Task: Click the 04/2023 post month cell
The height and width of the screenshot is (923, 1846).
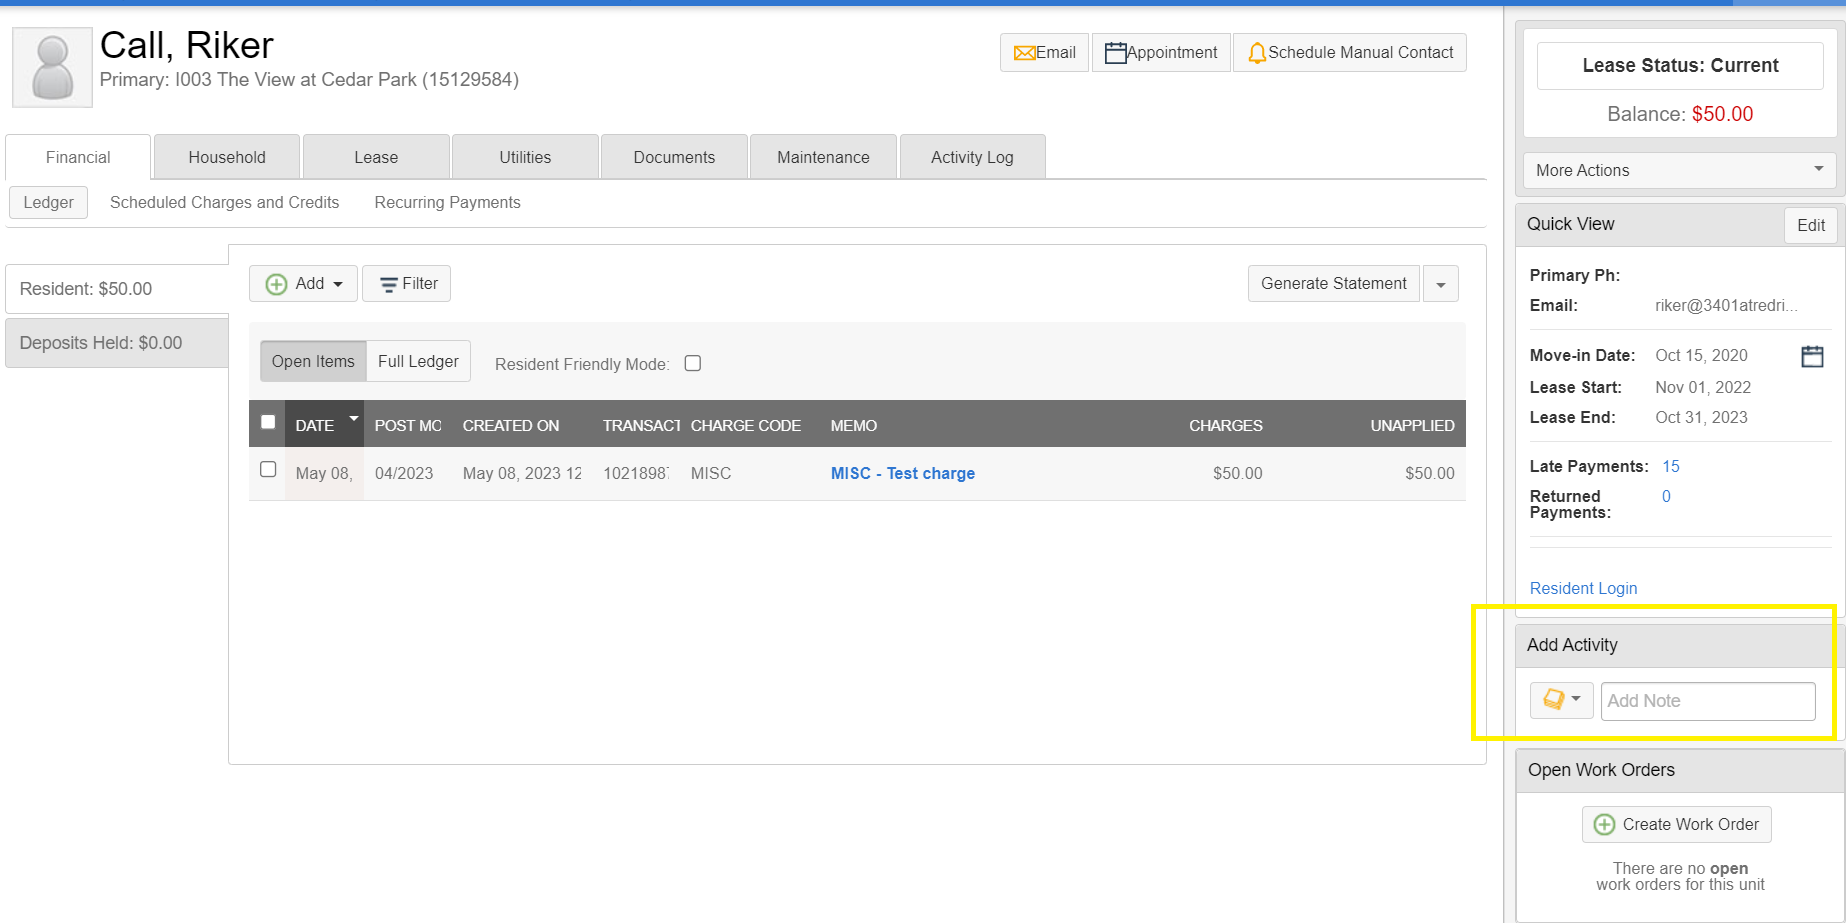Action: pos(404,473)
